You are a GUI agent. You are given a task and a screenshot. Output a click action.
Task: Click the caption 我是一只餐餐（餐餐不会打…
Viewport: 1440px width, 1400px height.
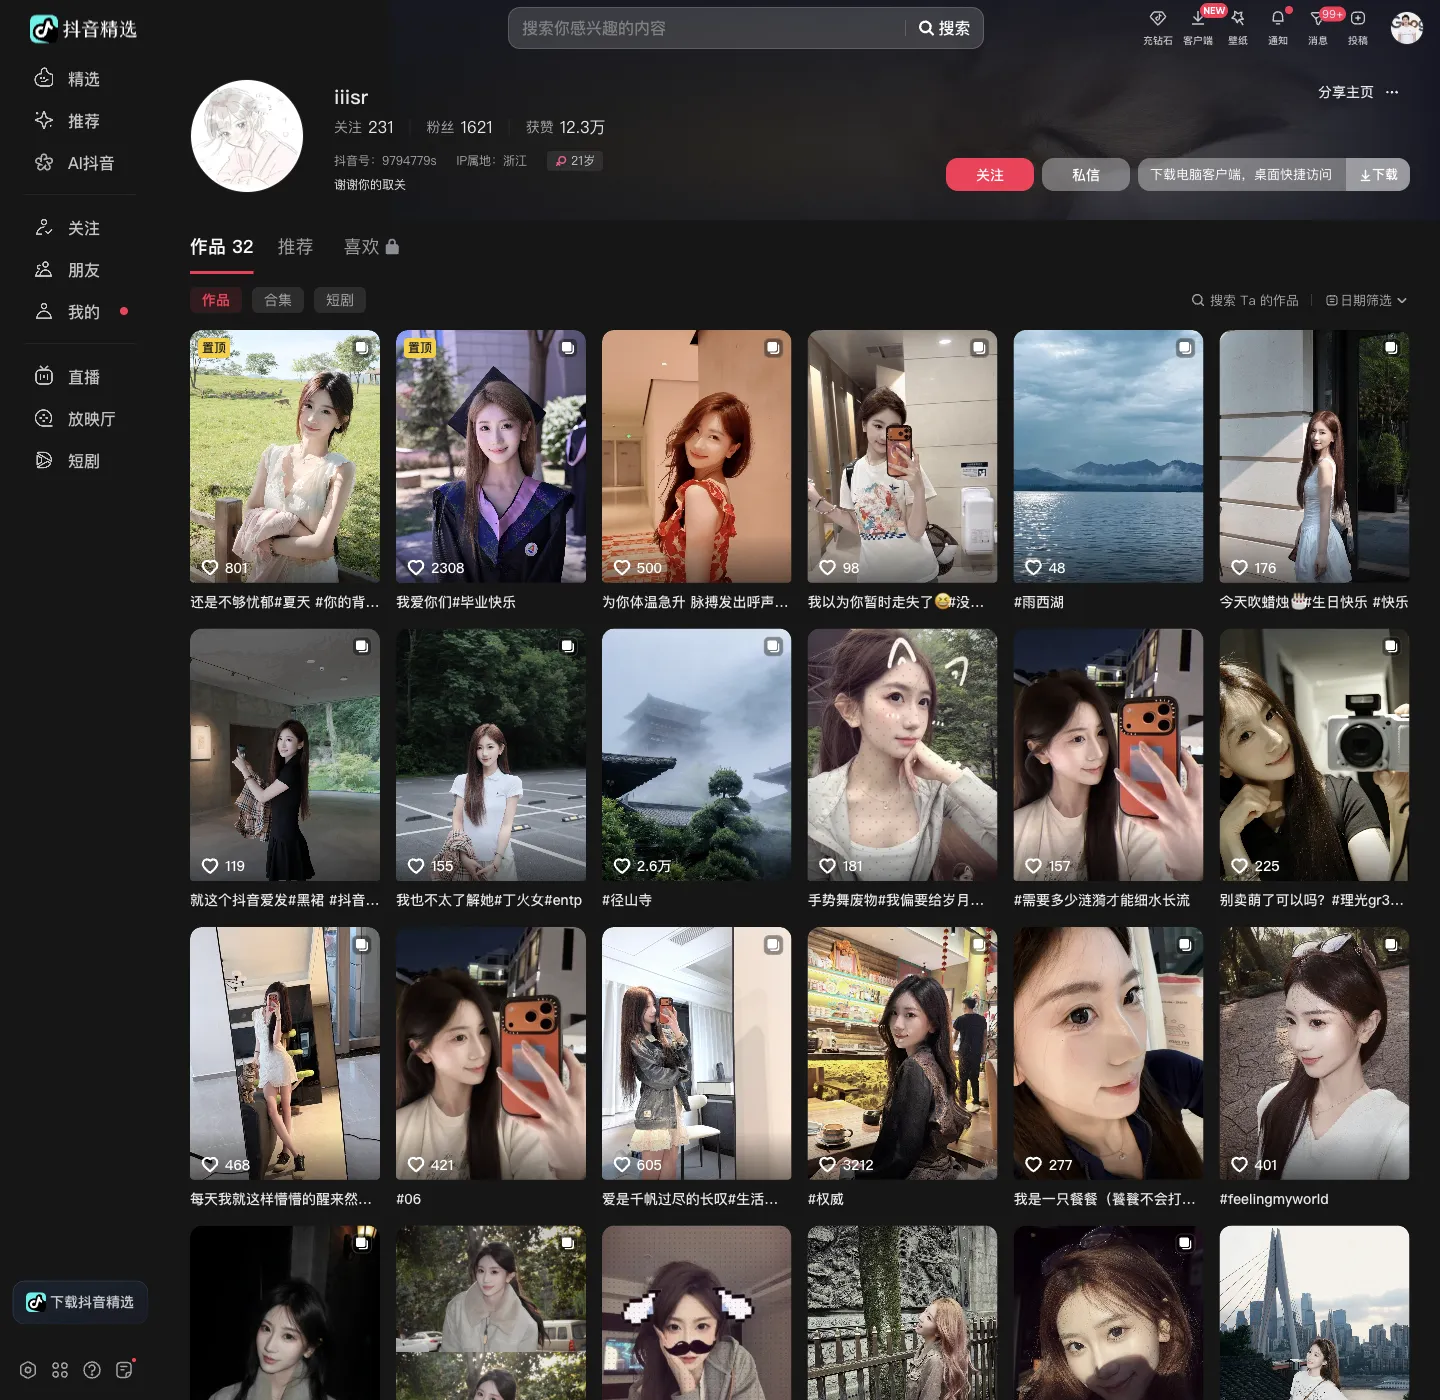point(1105,1199)
